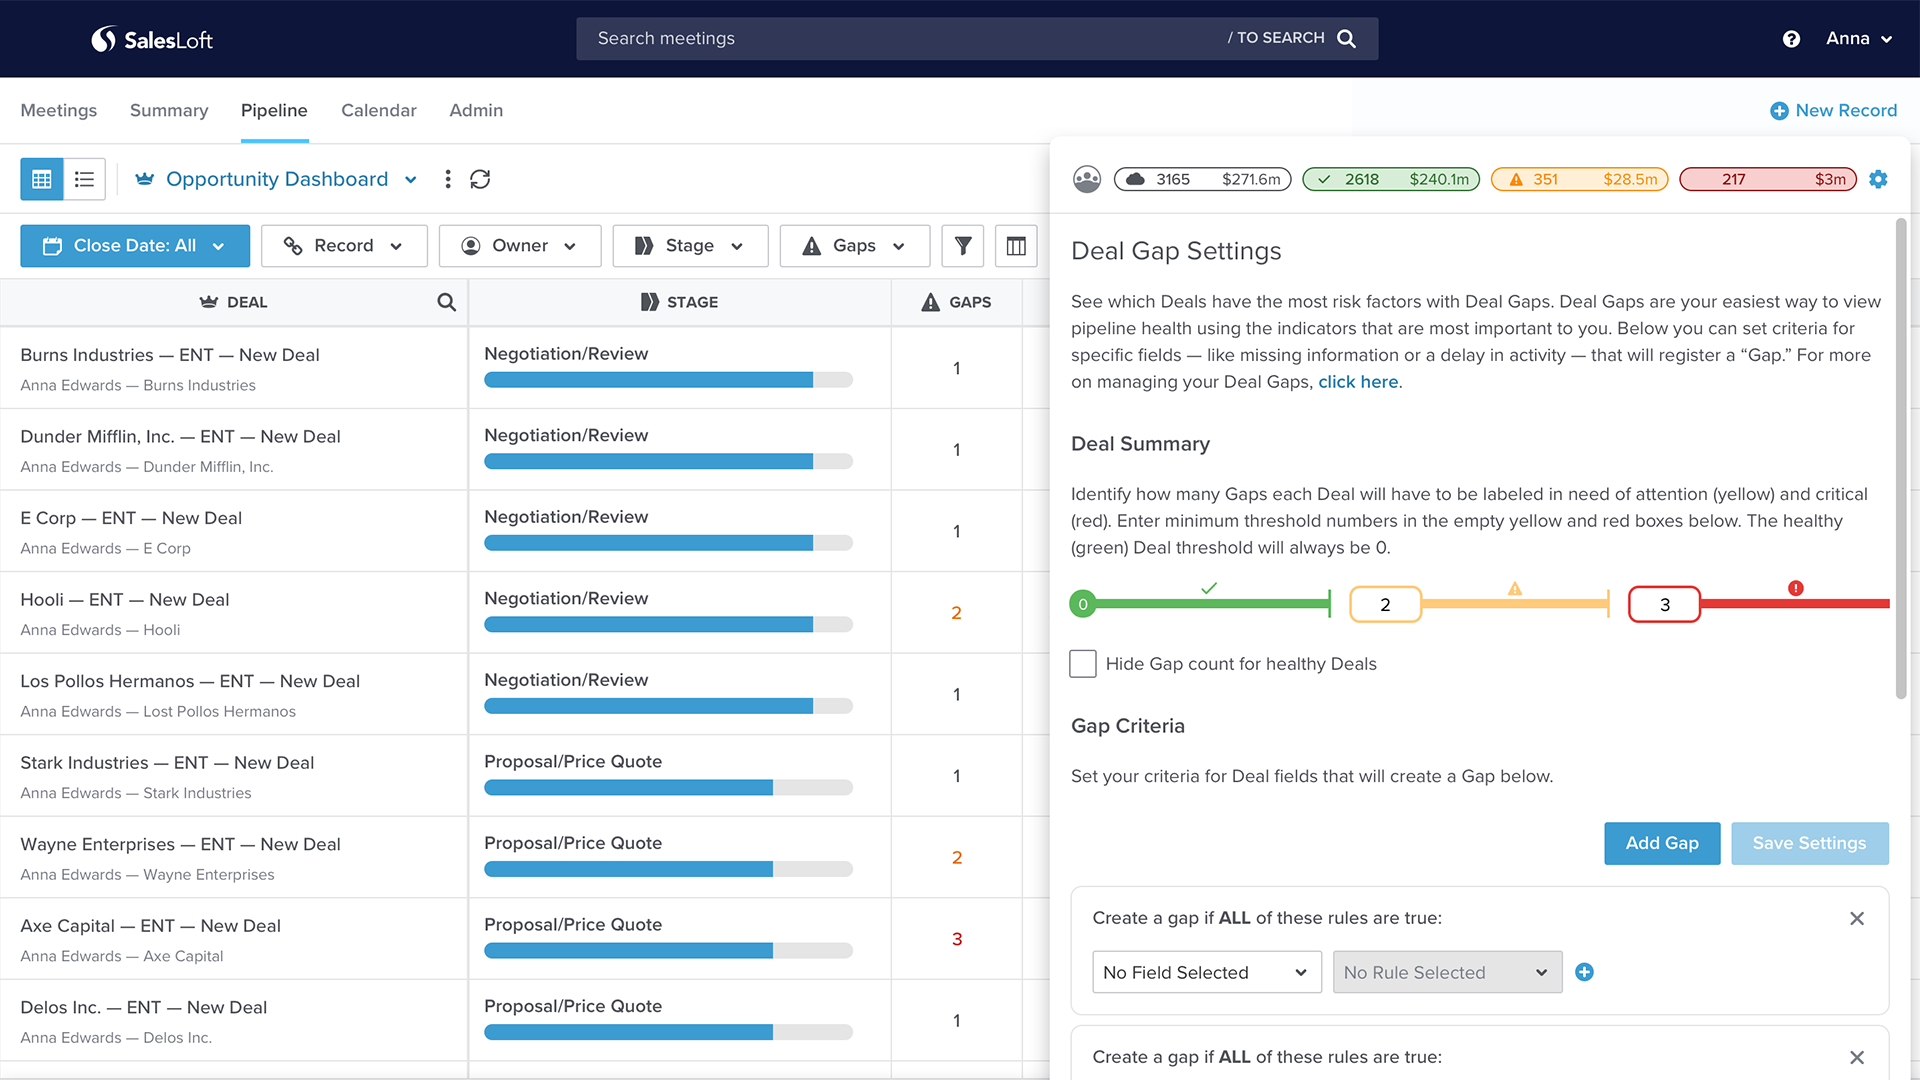The height and width of the screenshot is (1080, 1920).
Task: Open the help question mark icon
Action: [1791, 39]
